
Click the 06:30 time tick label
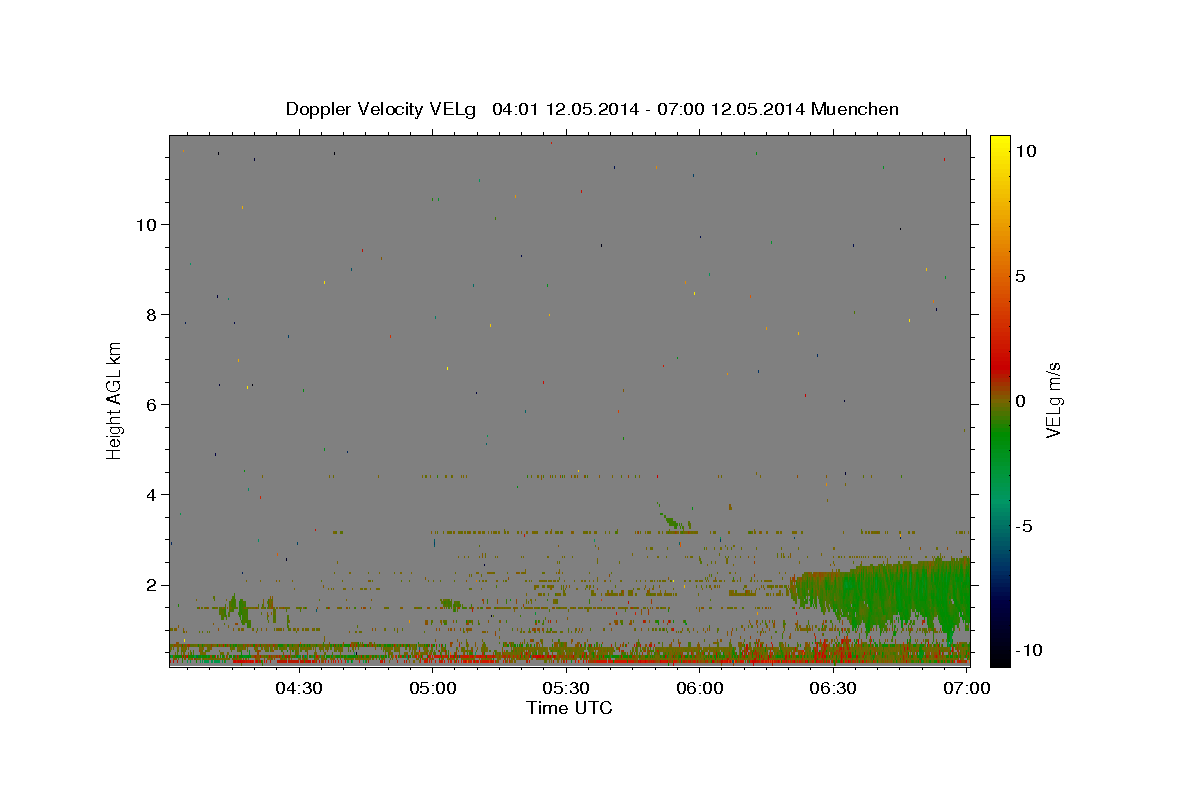pyautogui.click(x=833, y=688)
